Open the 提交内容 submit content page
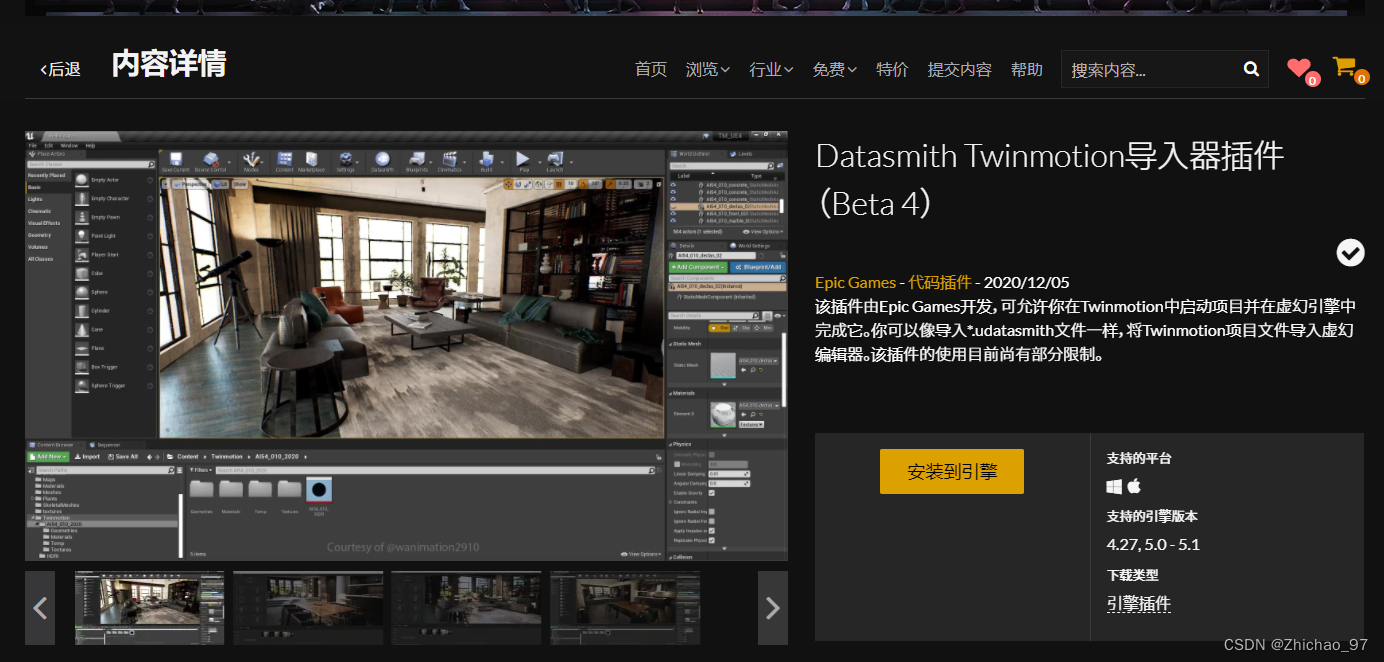This screenshot has width=1384, height=662. pos(960,69)
